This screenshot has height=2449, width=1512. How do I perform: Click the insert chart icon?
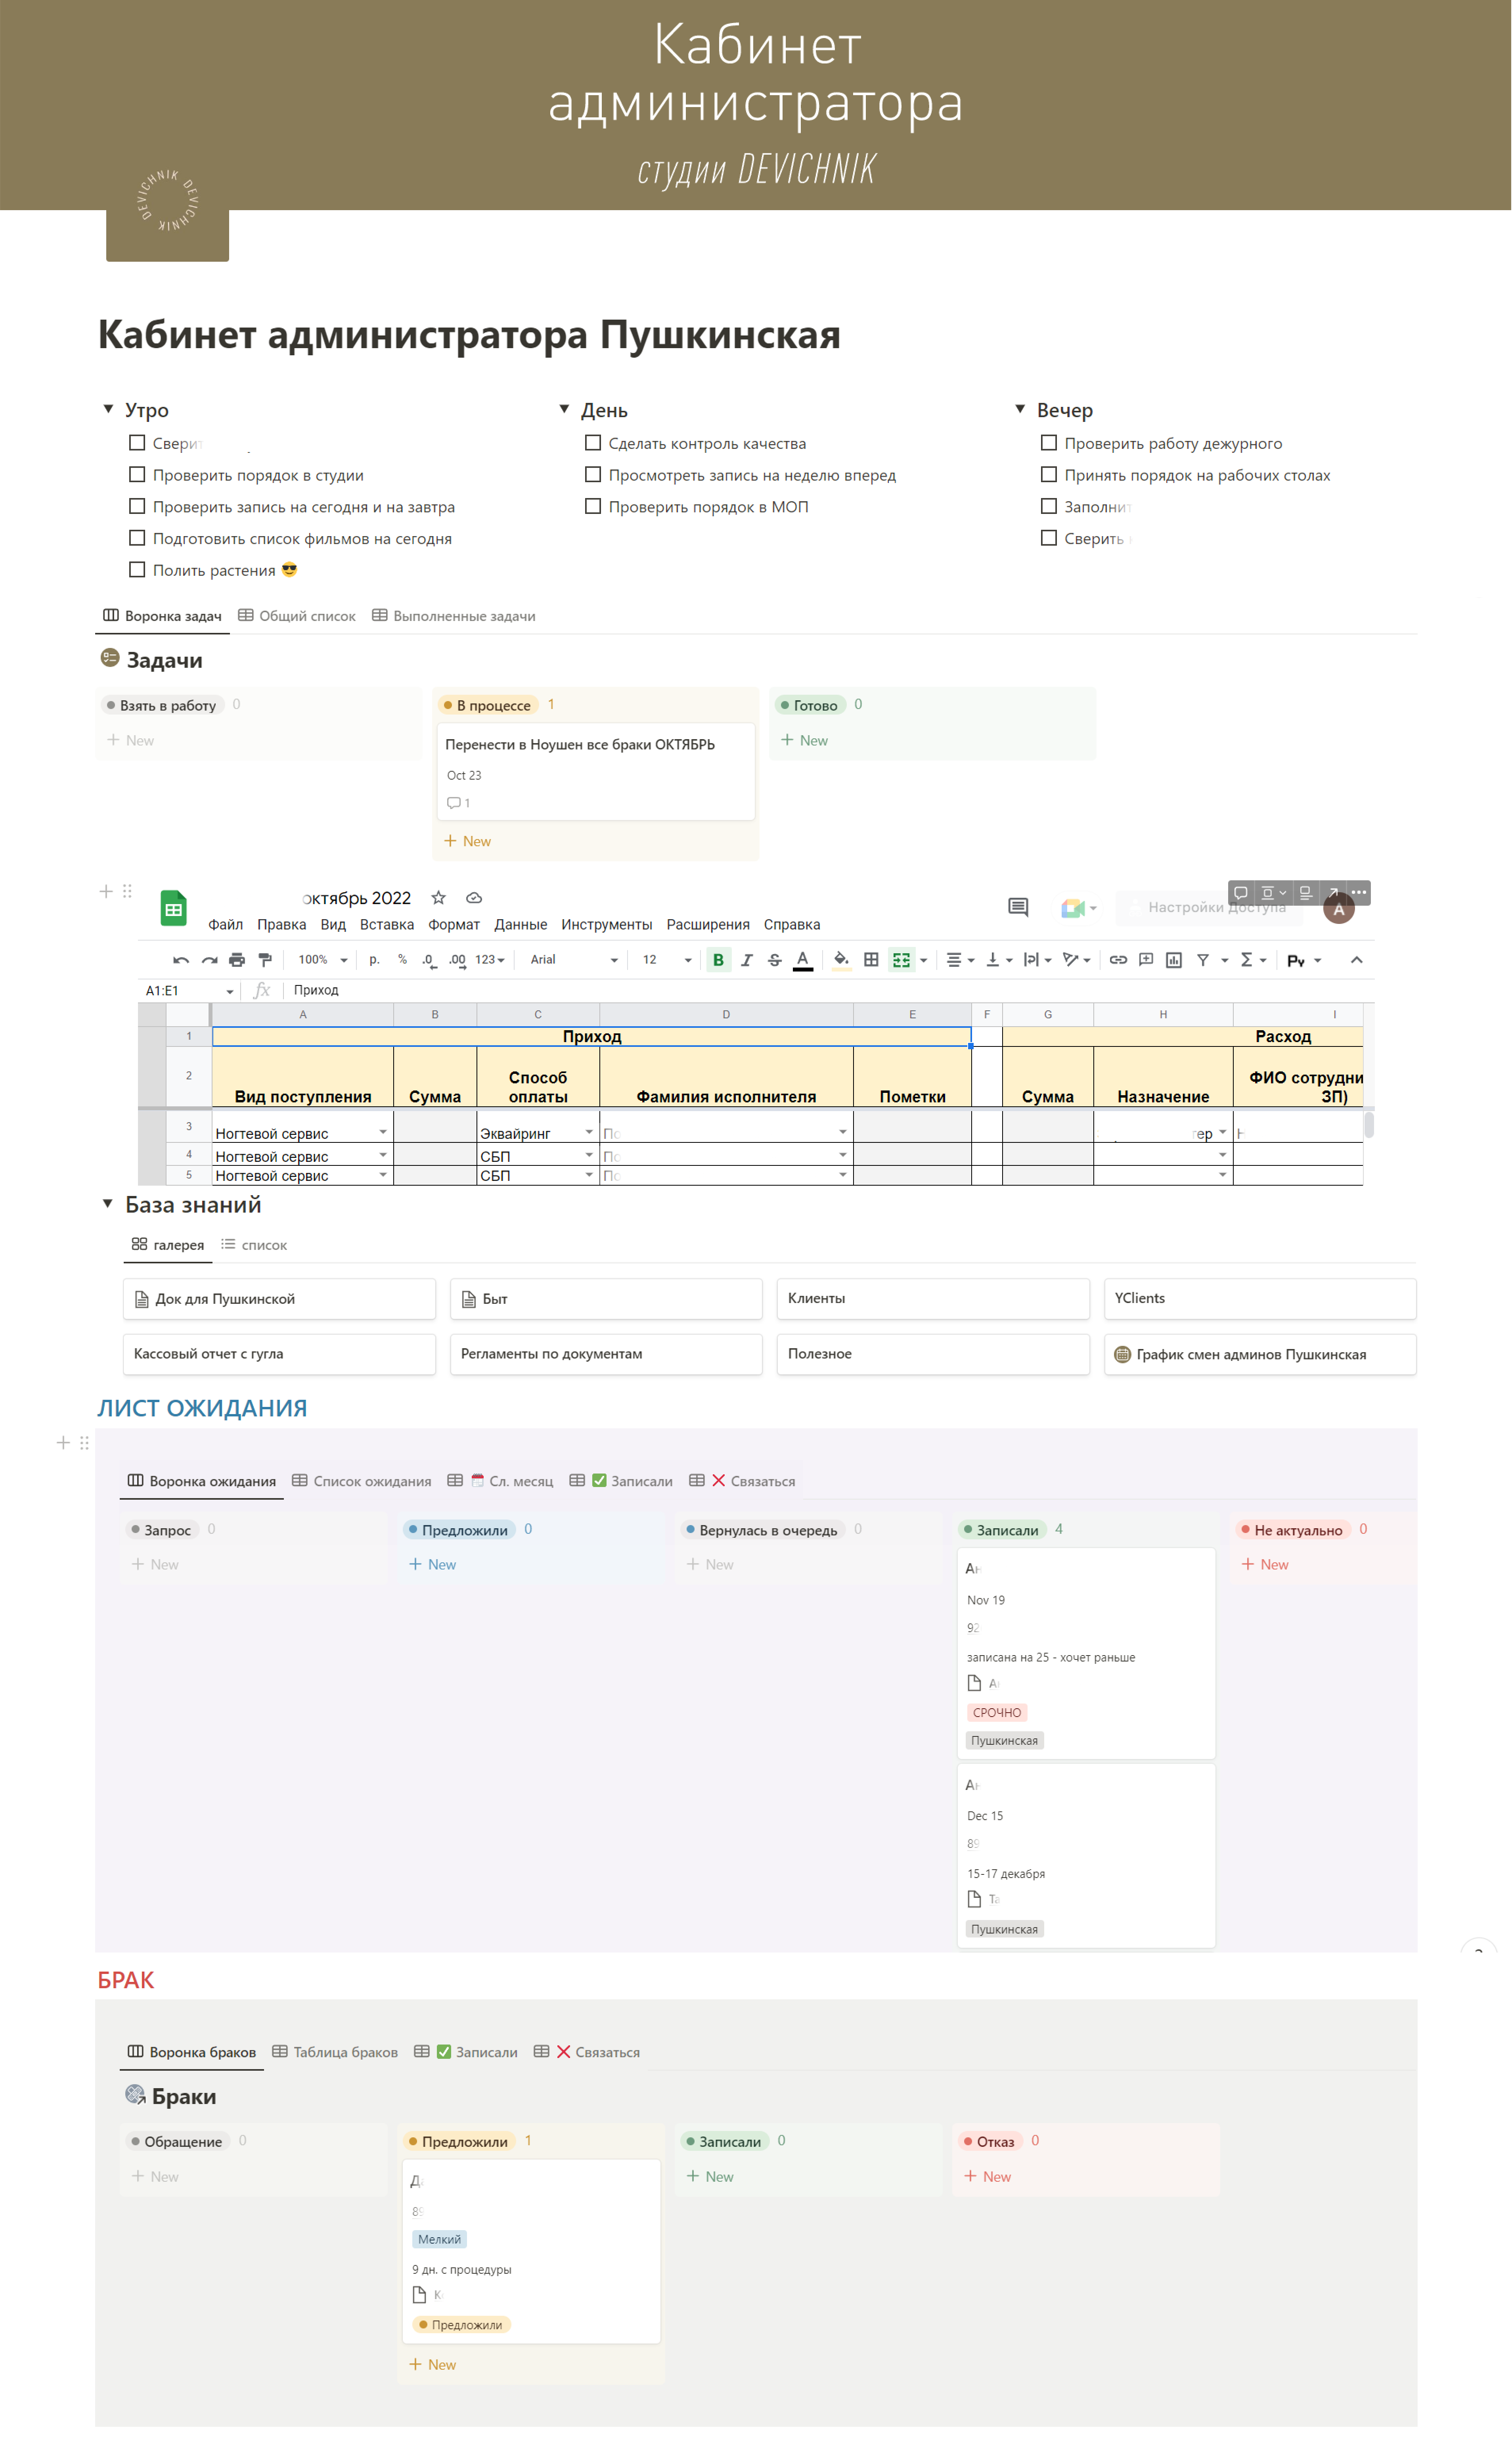[x=1174, y=960]
